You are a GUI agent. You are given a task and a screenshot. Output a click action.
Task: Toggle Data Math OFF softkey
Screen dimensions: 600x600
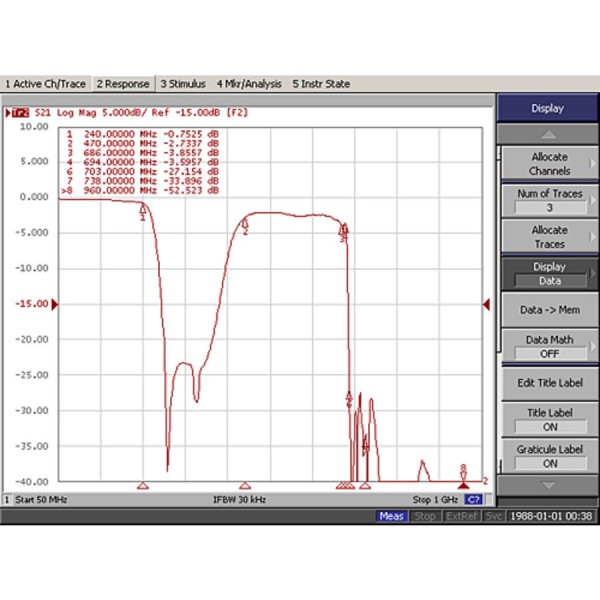pos(548,346)
